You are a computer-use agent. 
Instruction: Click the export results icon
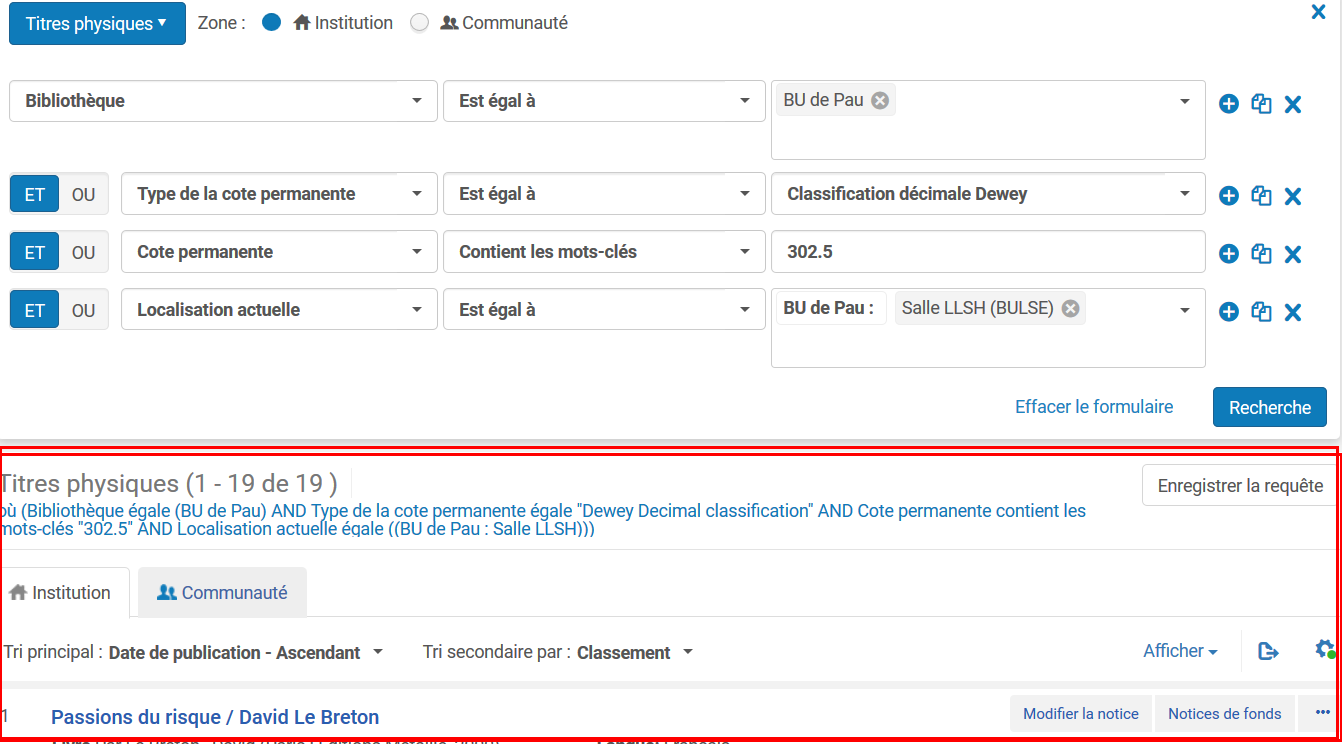click(x=1268, y=652)
